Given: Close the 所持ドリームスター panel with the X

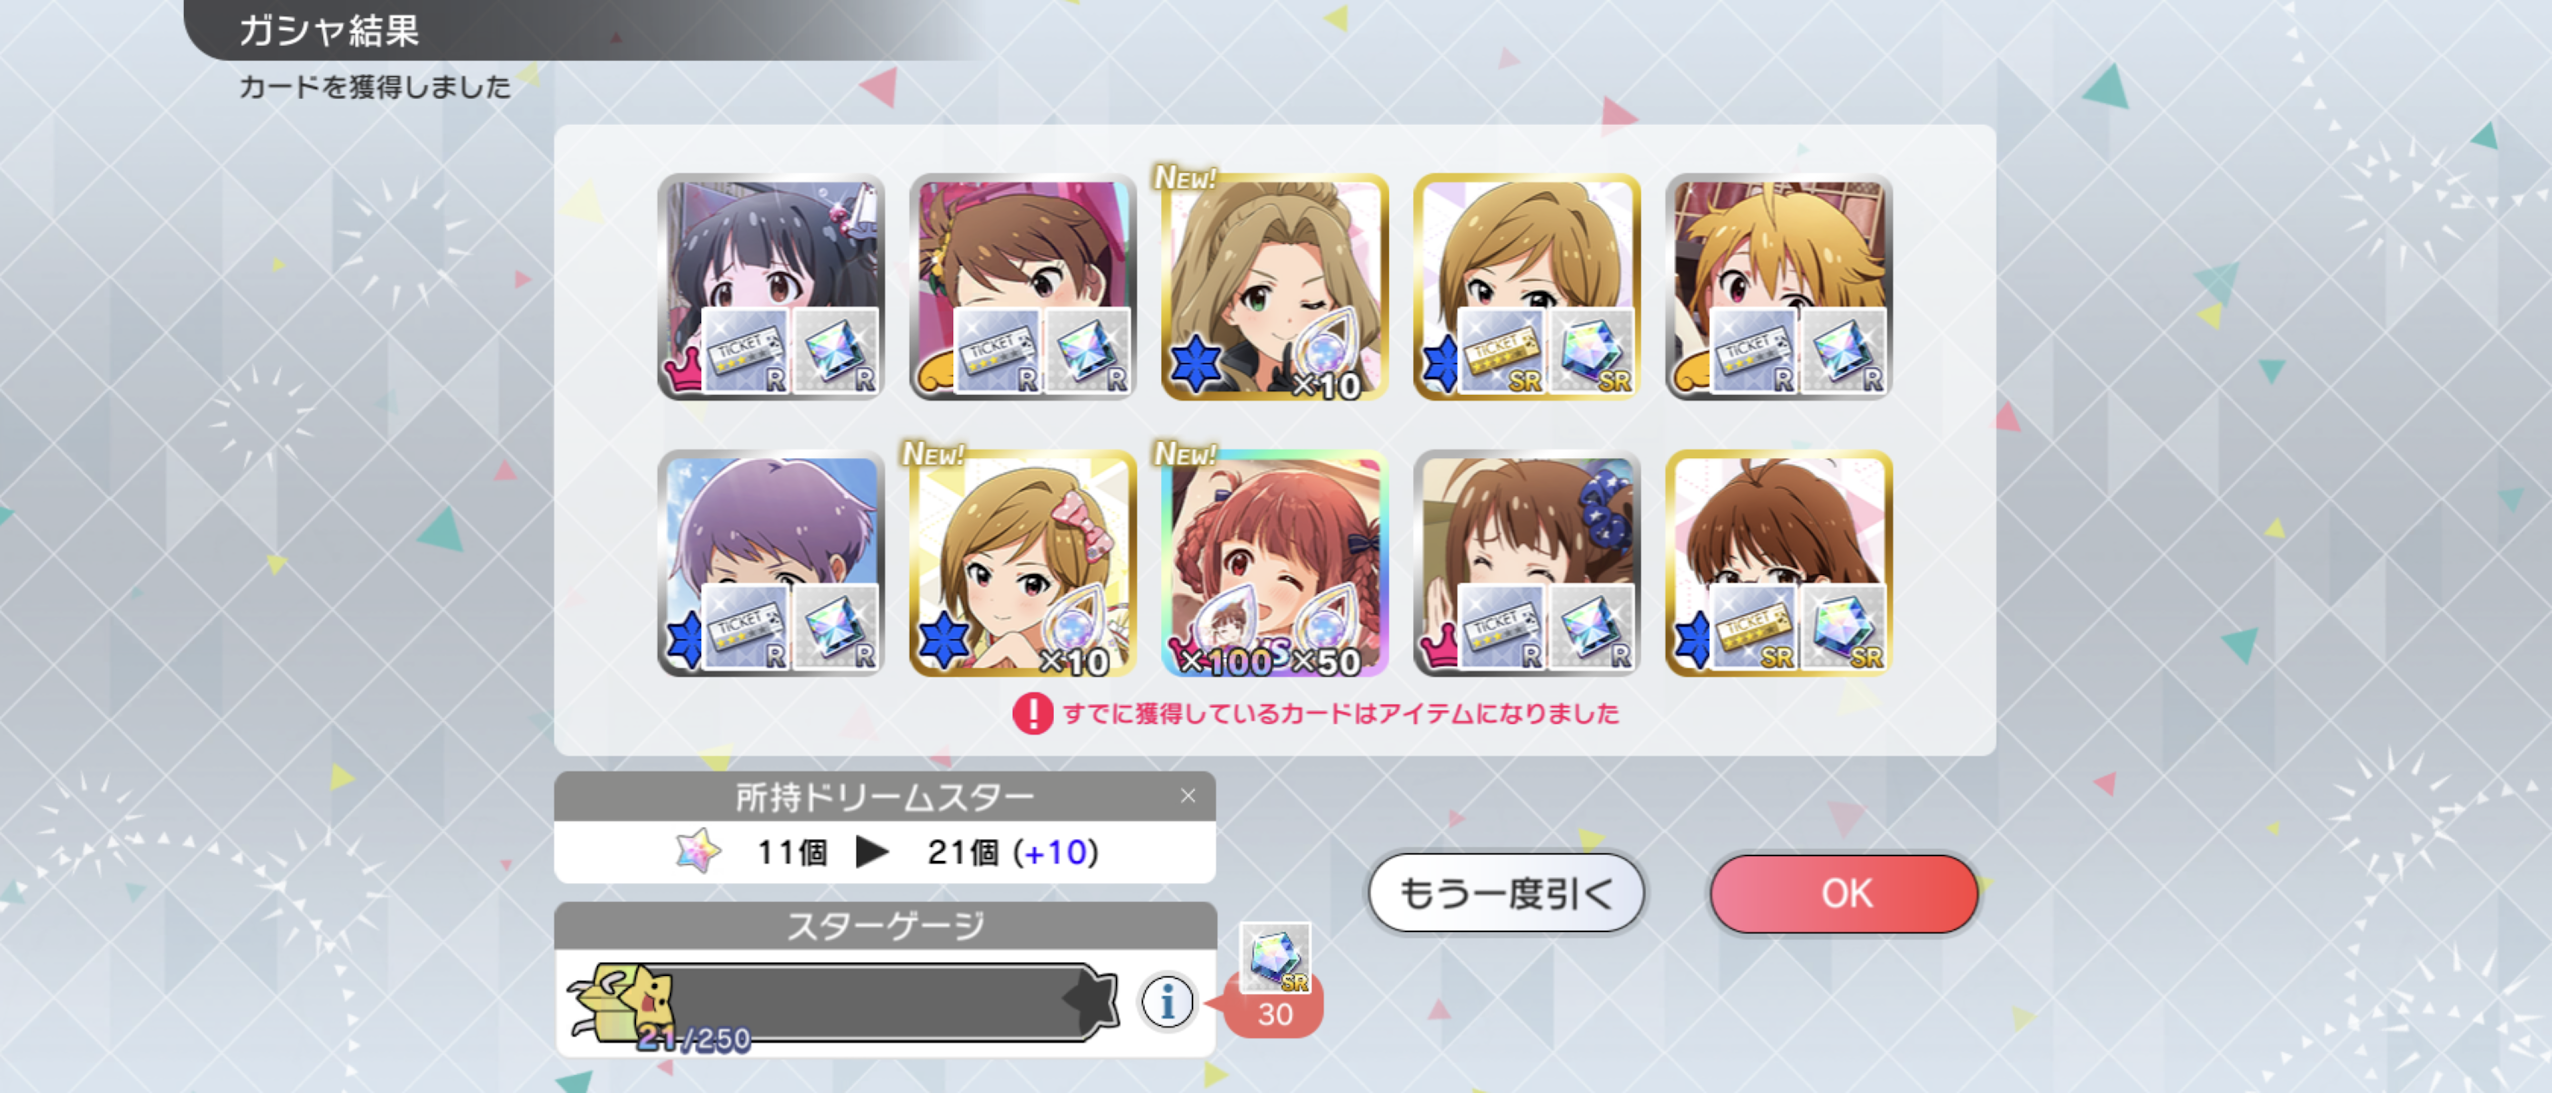Looking at the screenshot, I should tap(1188, 796).
